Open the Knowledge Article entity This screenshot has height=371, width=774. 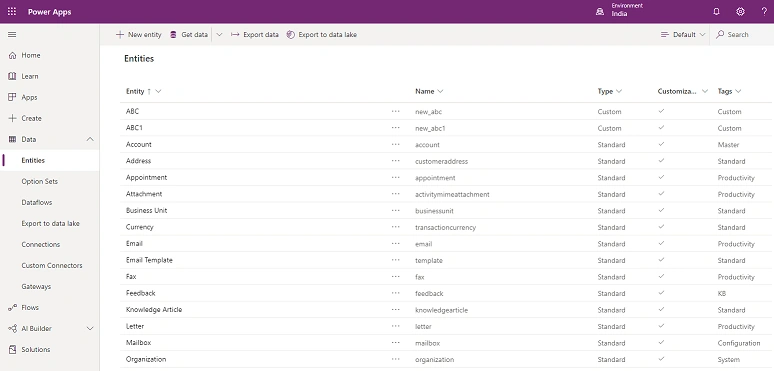[x=154, y=310]
